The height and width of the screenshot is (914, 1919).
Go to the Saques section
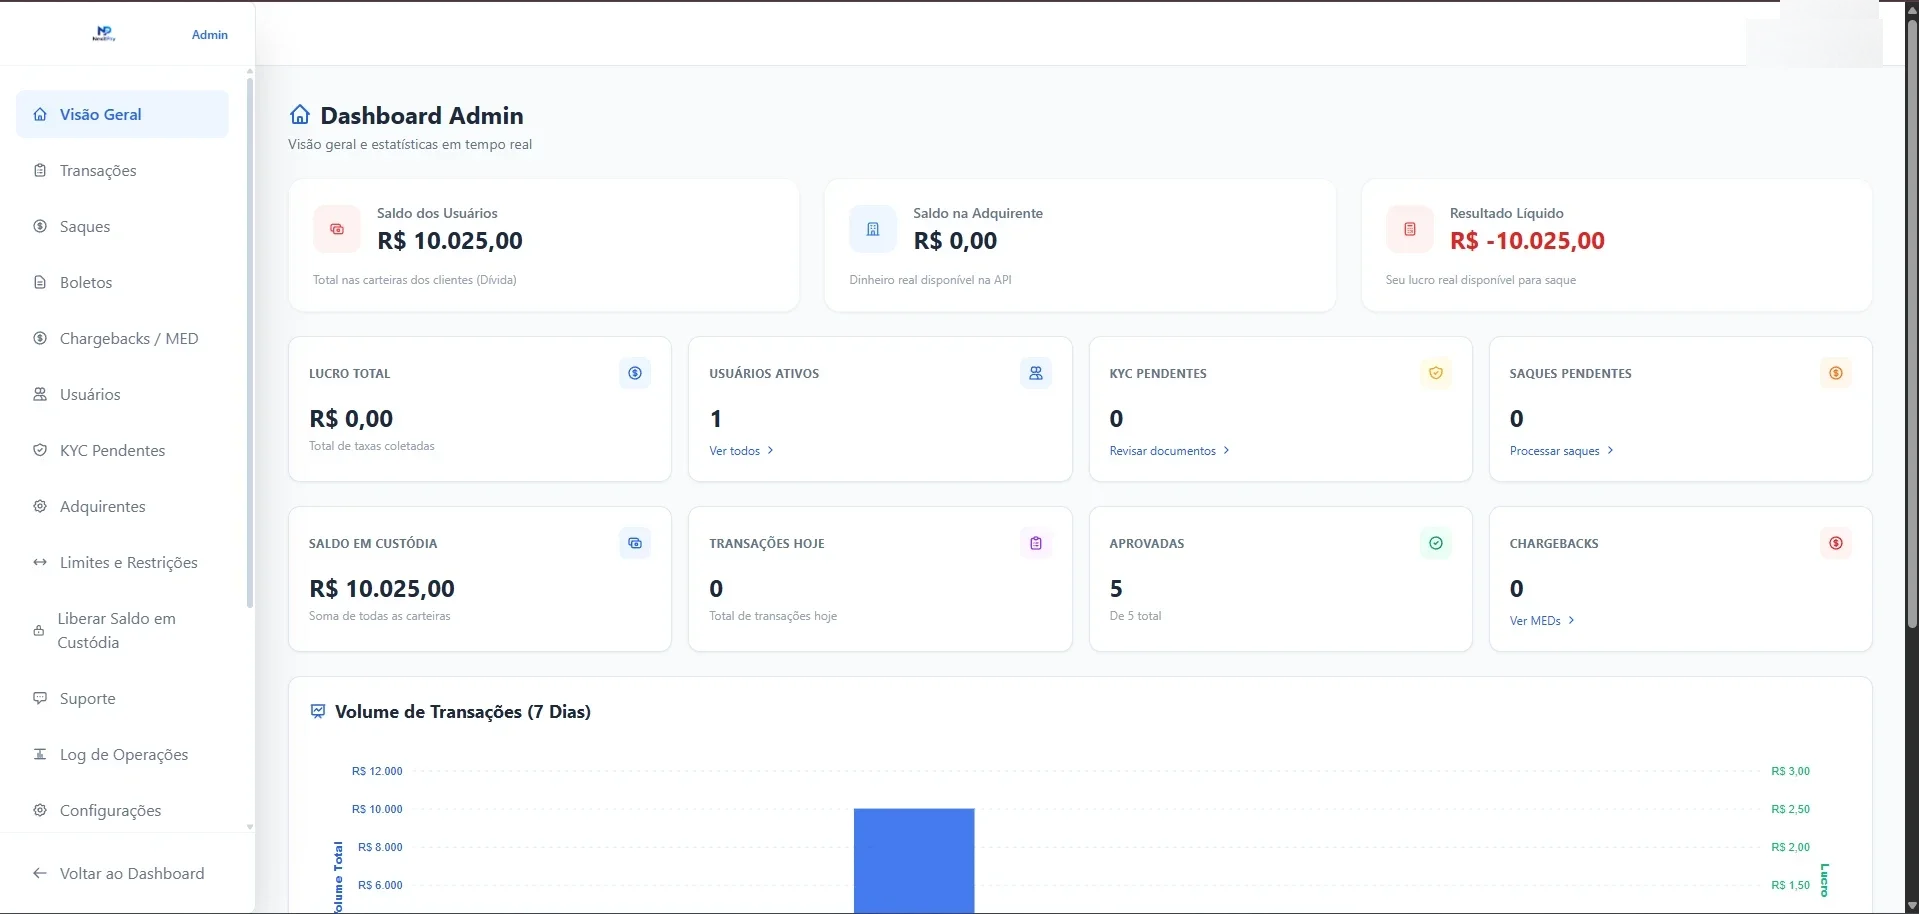tap(122, 226)
